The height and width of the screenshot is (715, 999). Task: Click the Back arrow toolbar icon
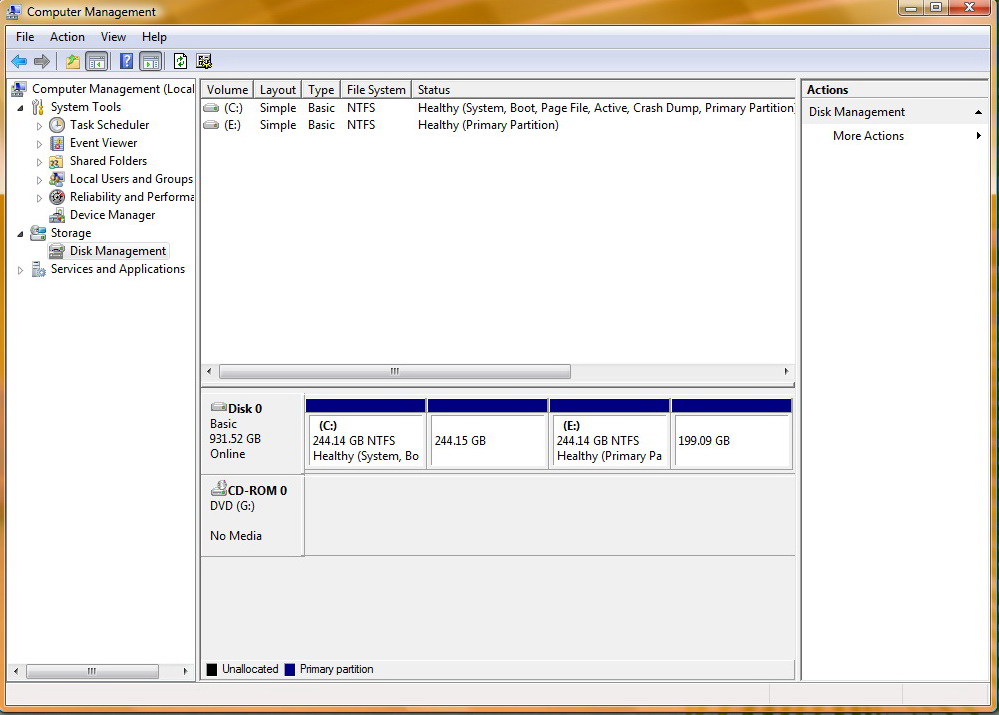[19, 62]
